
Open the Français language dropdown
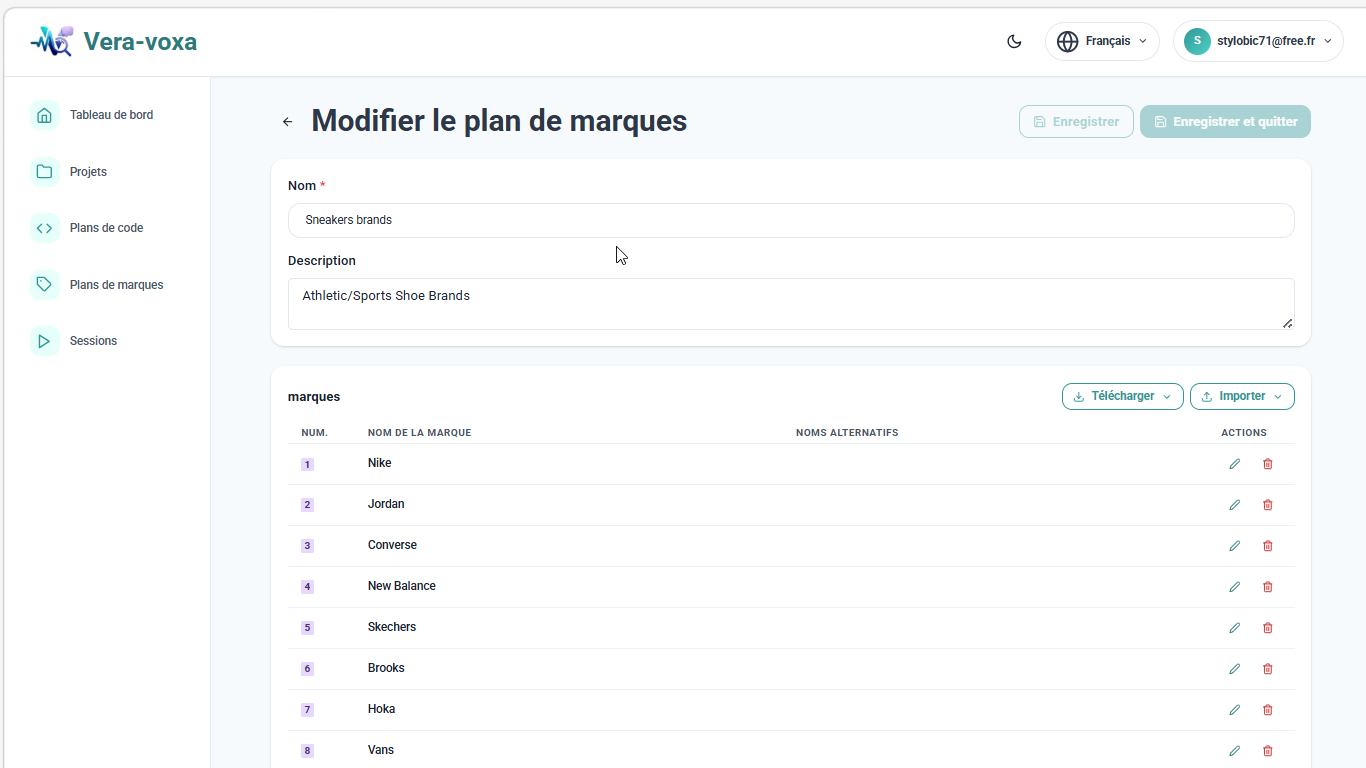point(1102,42)
